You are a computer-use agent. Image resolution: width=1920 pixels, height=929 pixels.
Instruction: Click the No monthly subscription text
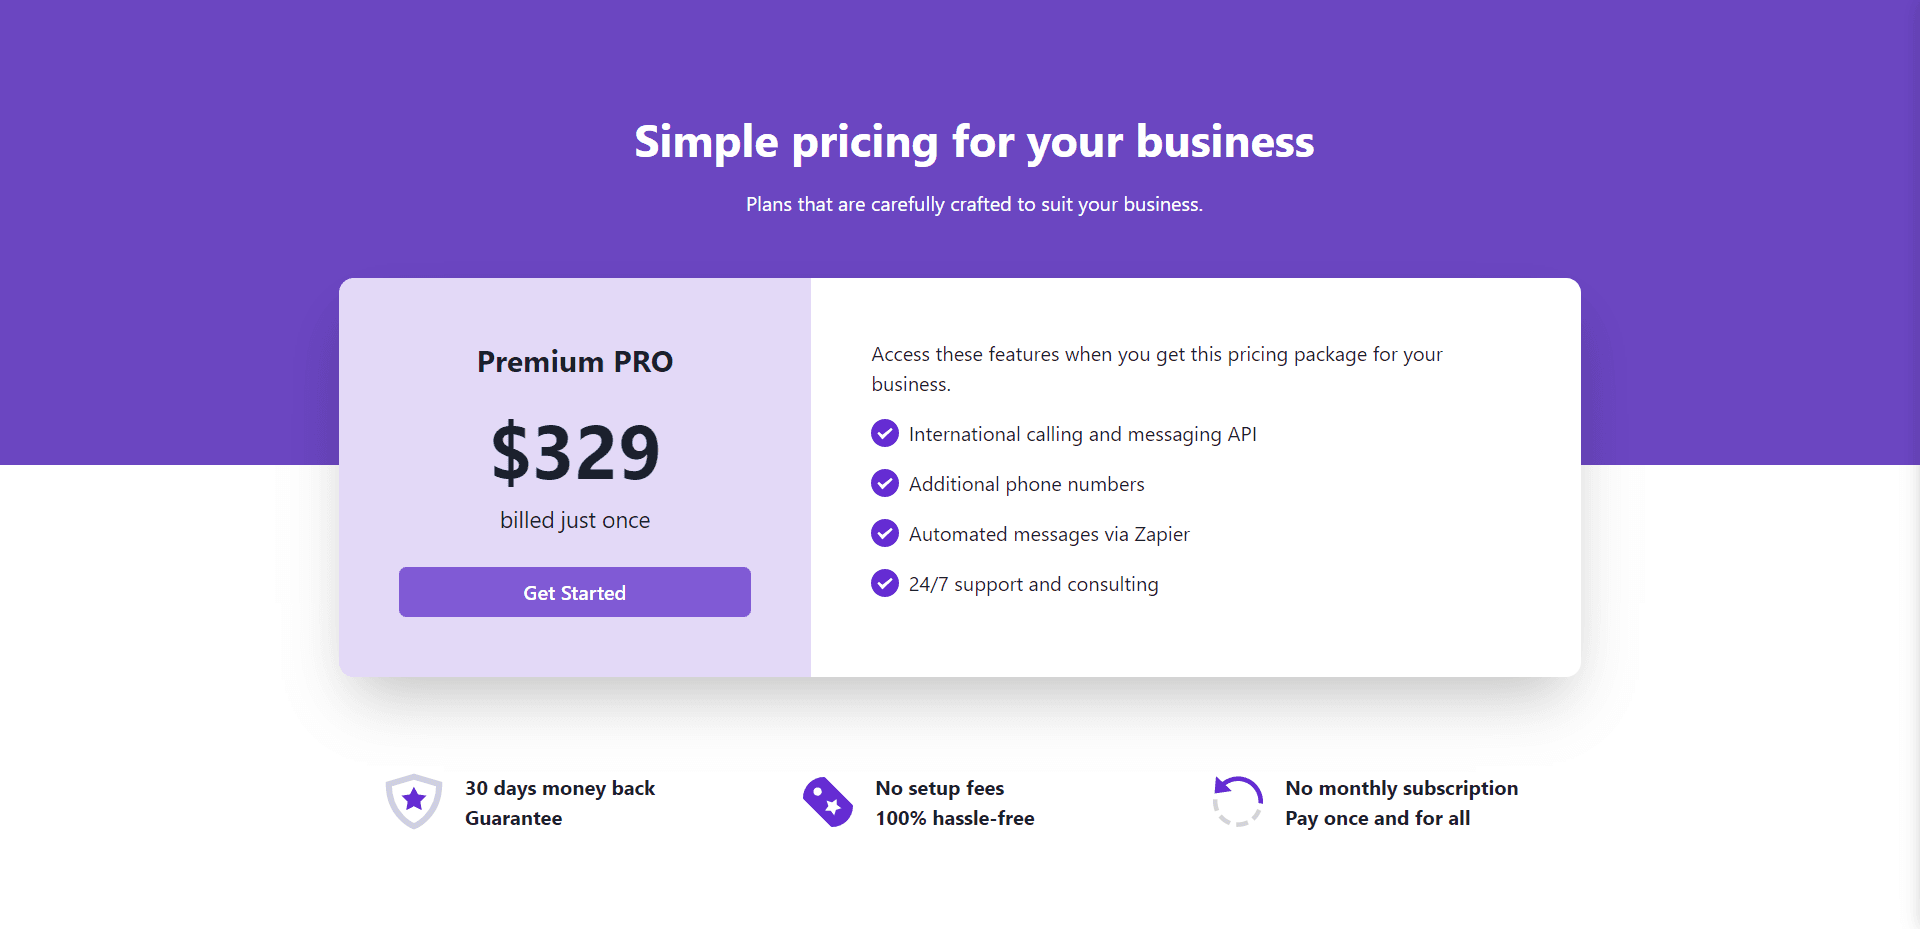pyautogui.click(x=1402, y=788)
